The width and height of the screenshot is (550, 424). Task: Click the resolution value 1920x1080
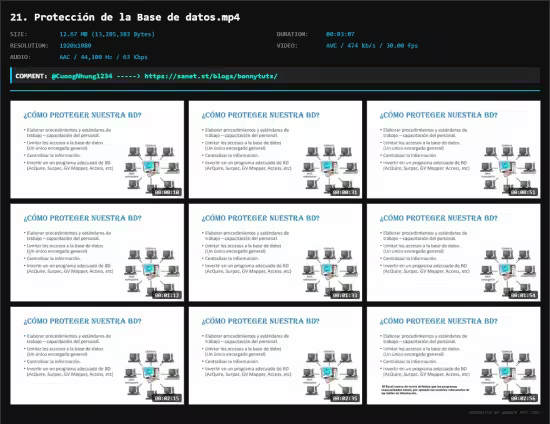[75, 46]
